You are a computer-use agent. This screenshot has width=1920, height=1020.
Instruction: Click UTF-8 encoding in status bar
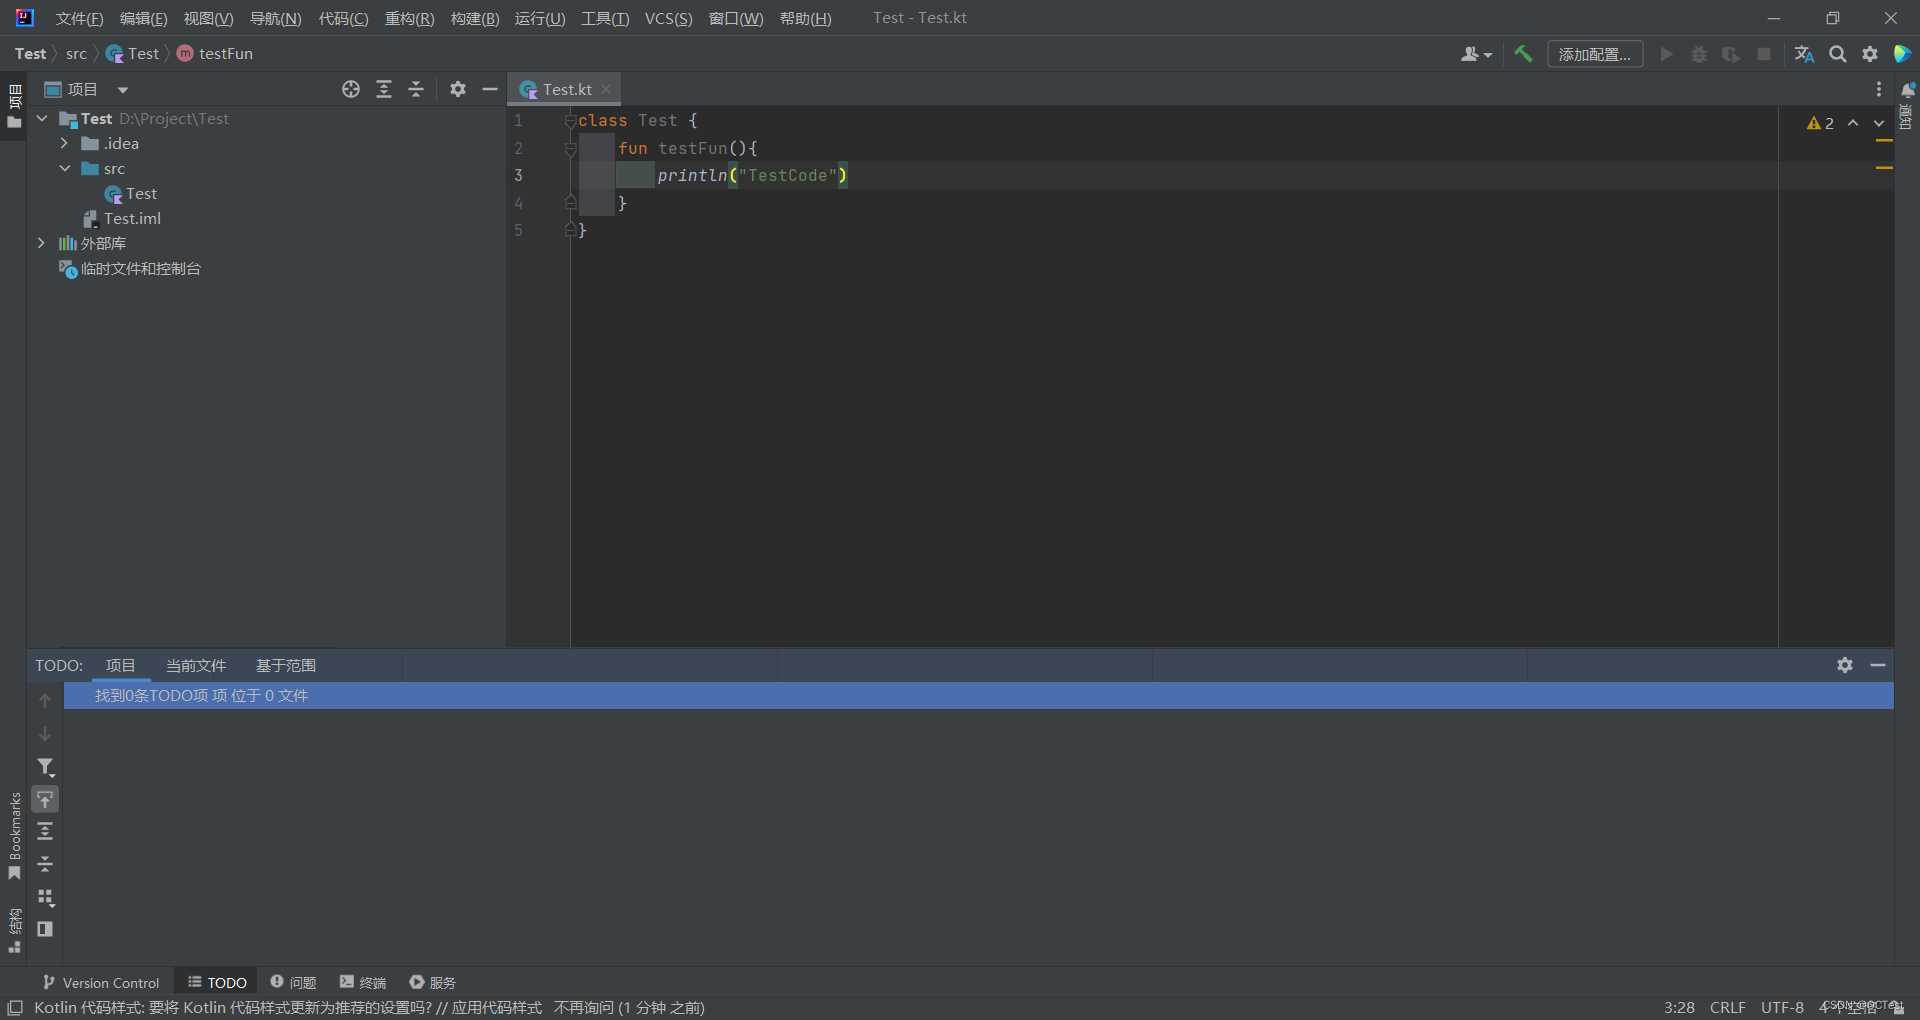coord(1782,1007)
